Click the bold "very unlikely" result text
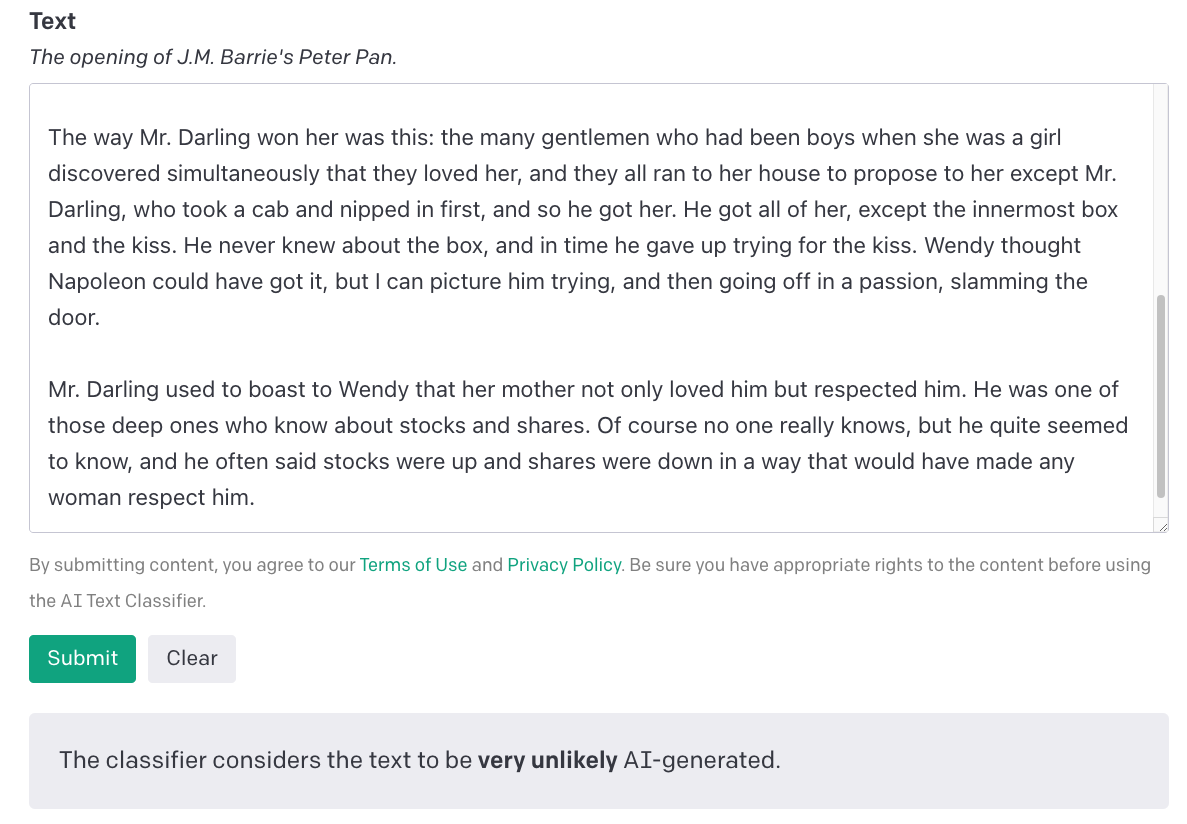 point(547,760)
